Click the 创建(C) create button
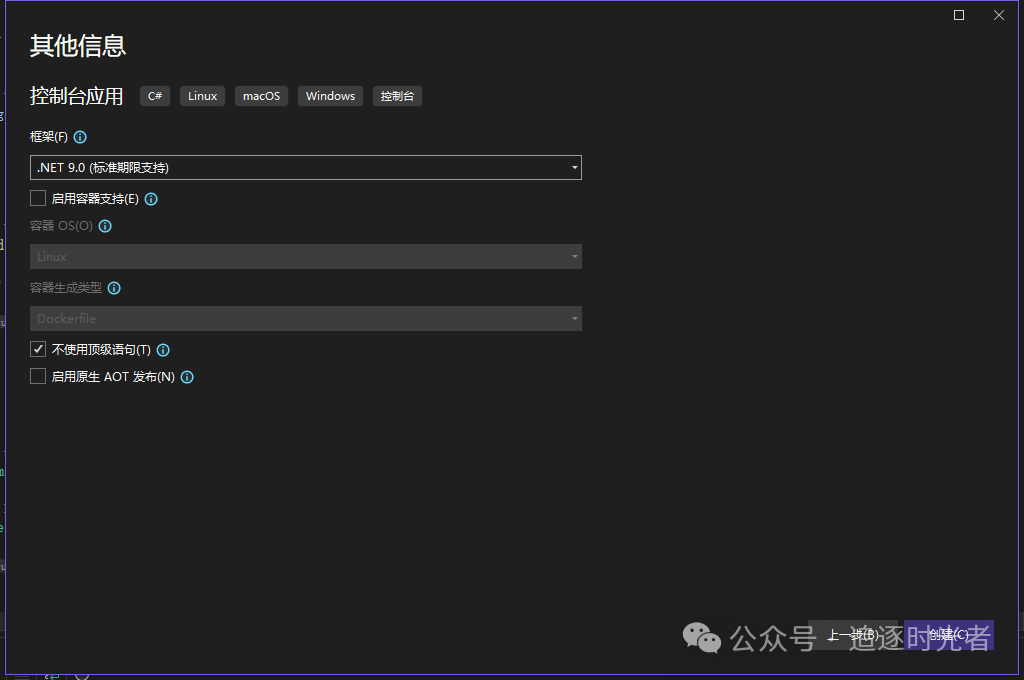The height and width of the screenshot is (680, 1024). point(949,635)
